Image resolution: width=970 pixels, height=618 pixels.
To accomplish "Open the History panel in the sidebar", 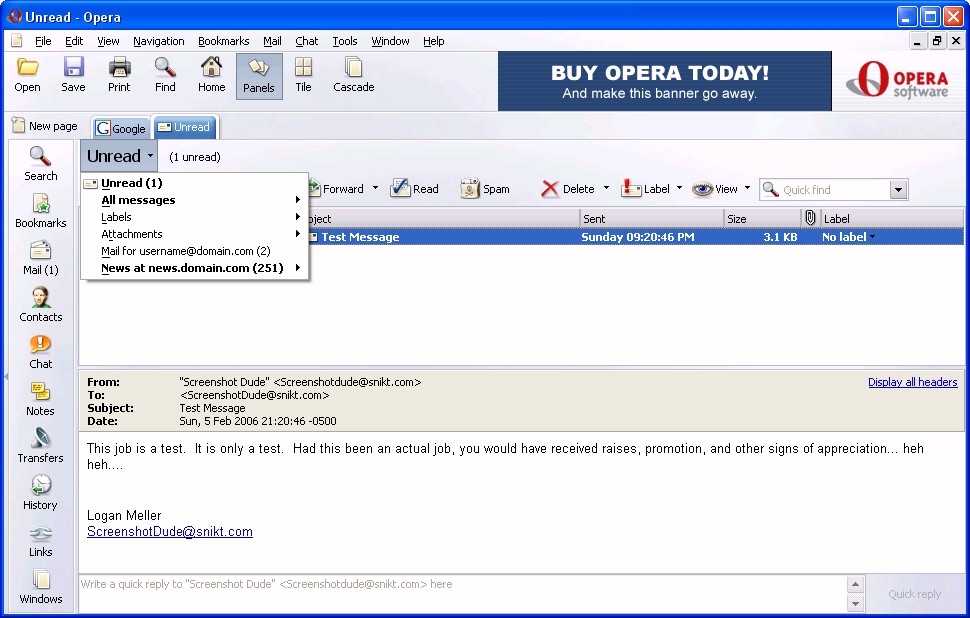I will (40, 492).
